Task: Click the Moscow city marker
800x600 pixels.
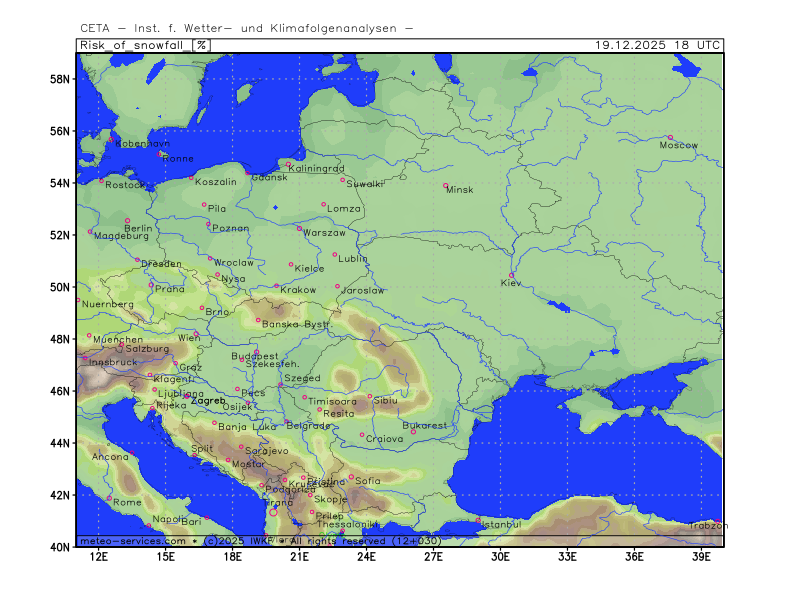Action: [670, 137]
